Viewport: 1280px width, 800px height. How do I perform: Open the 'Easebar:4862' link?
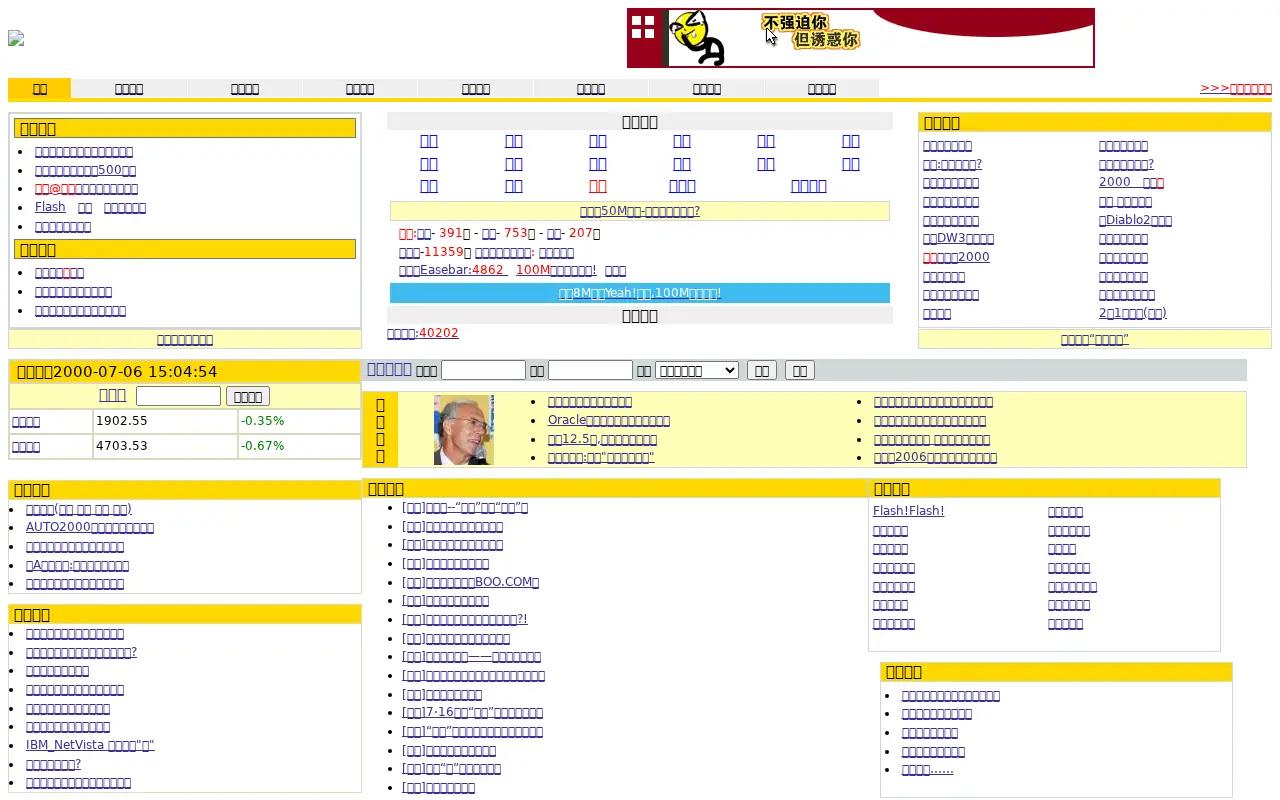click(452, 270)
